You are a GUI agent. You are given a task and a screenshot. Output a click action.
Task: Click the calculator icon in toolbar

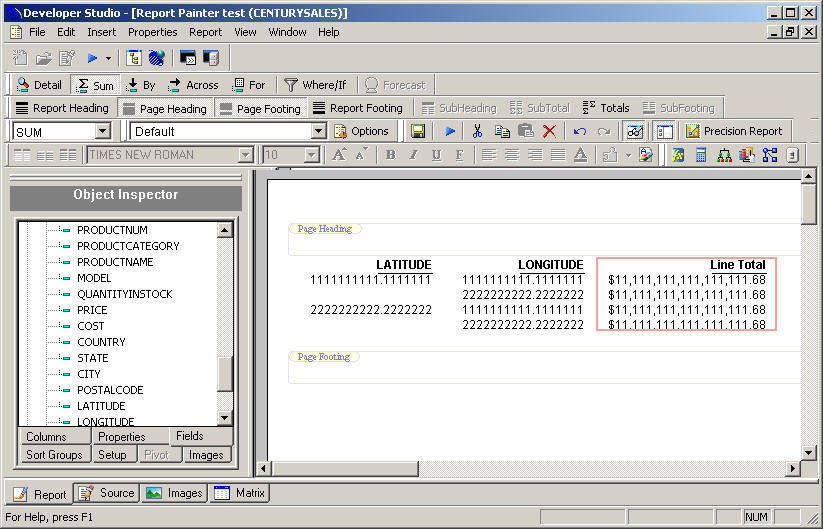click(701, 155)
